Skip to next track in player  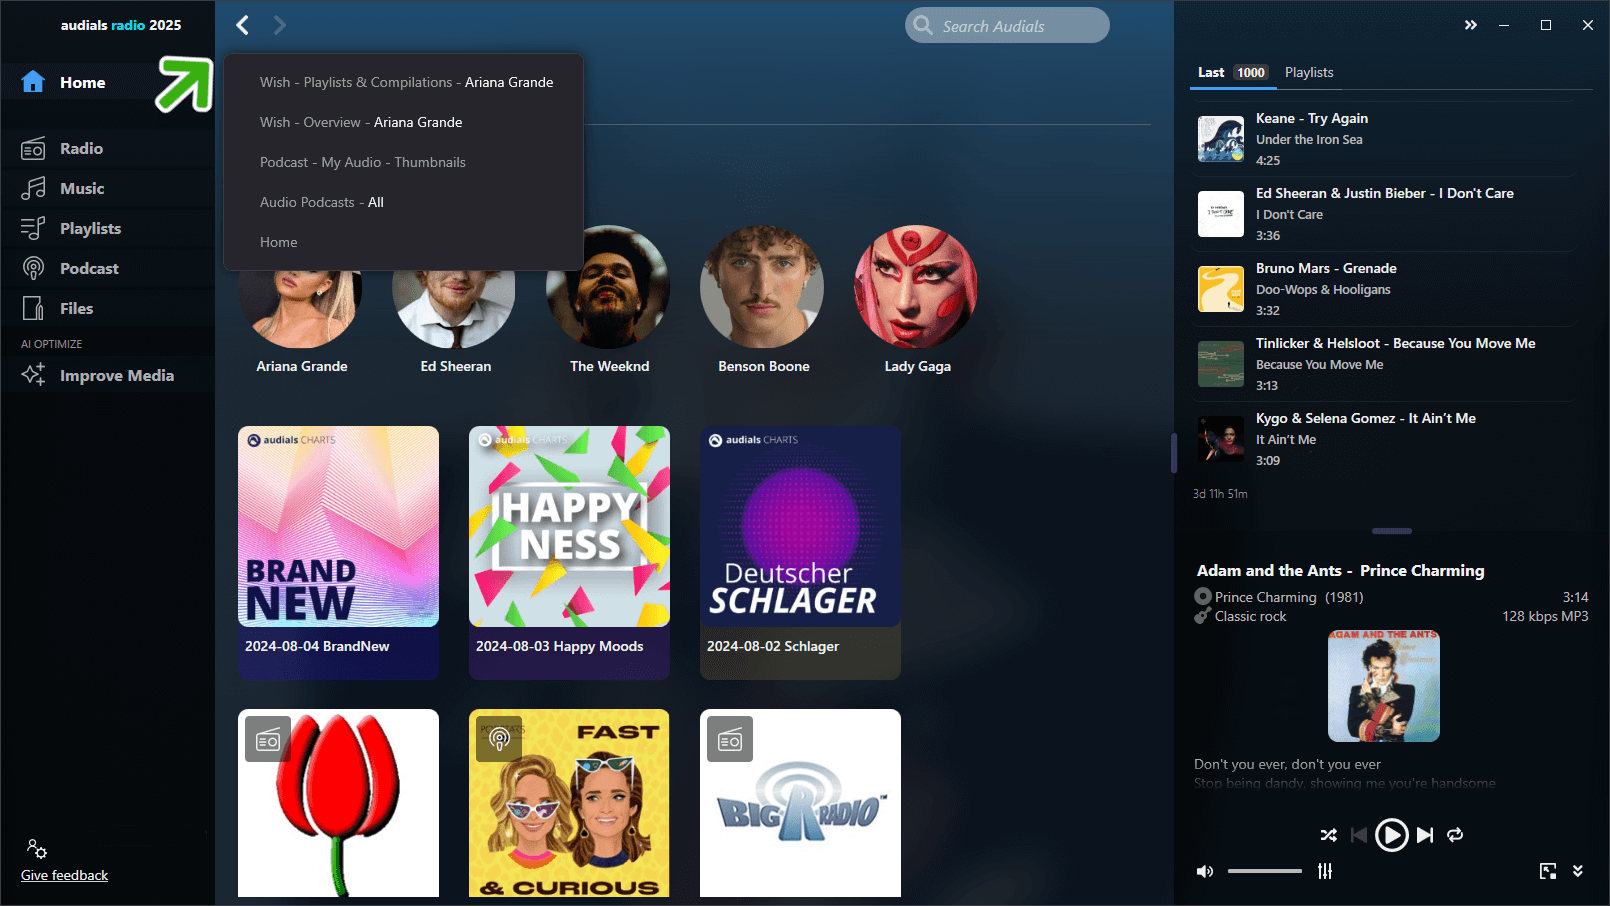pyautogui.click(x=1425, y=835)
